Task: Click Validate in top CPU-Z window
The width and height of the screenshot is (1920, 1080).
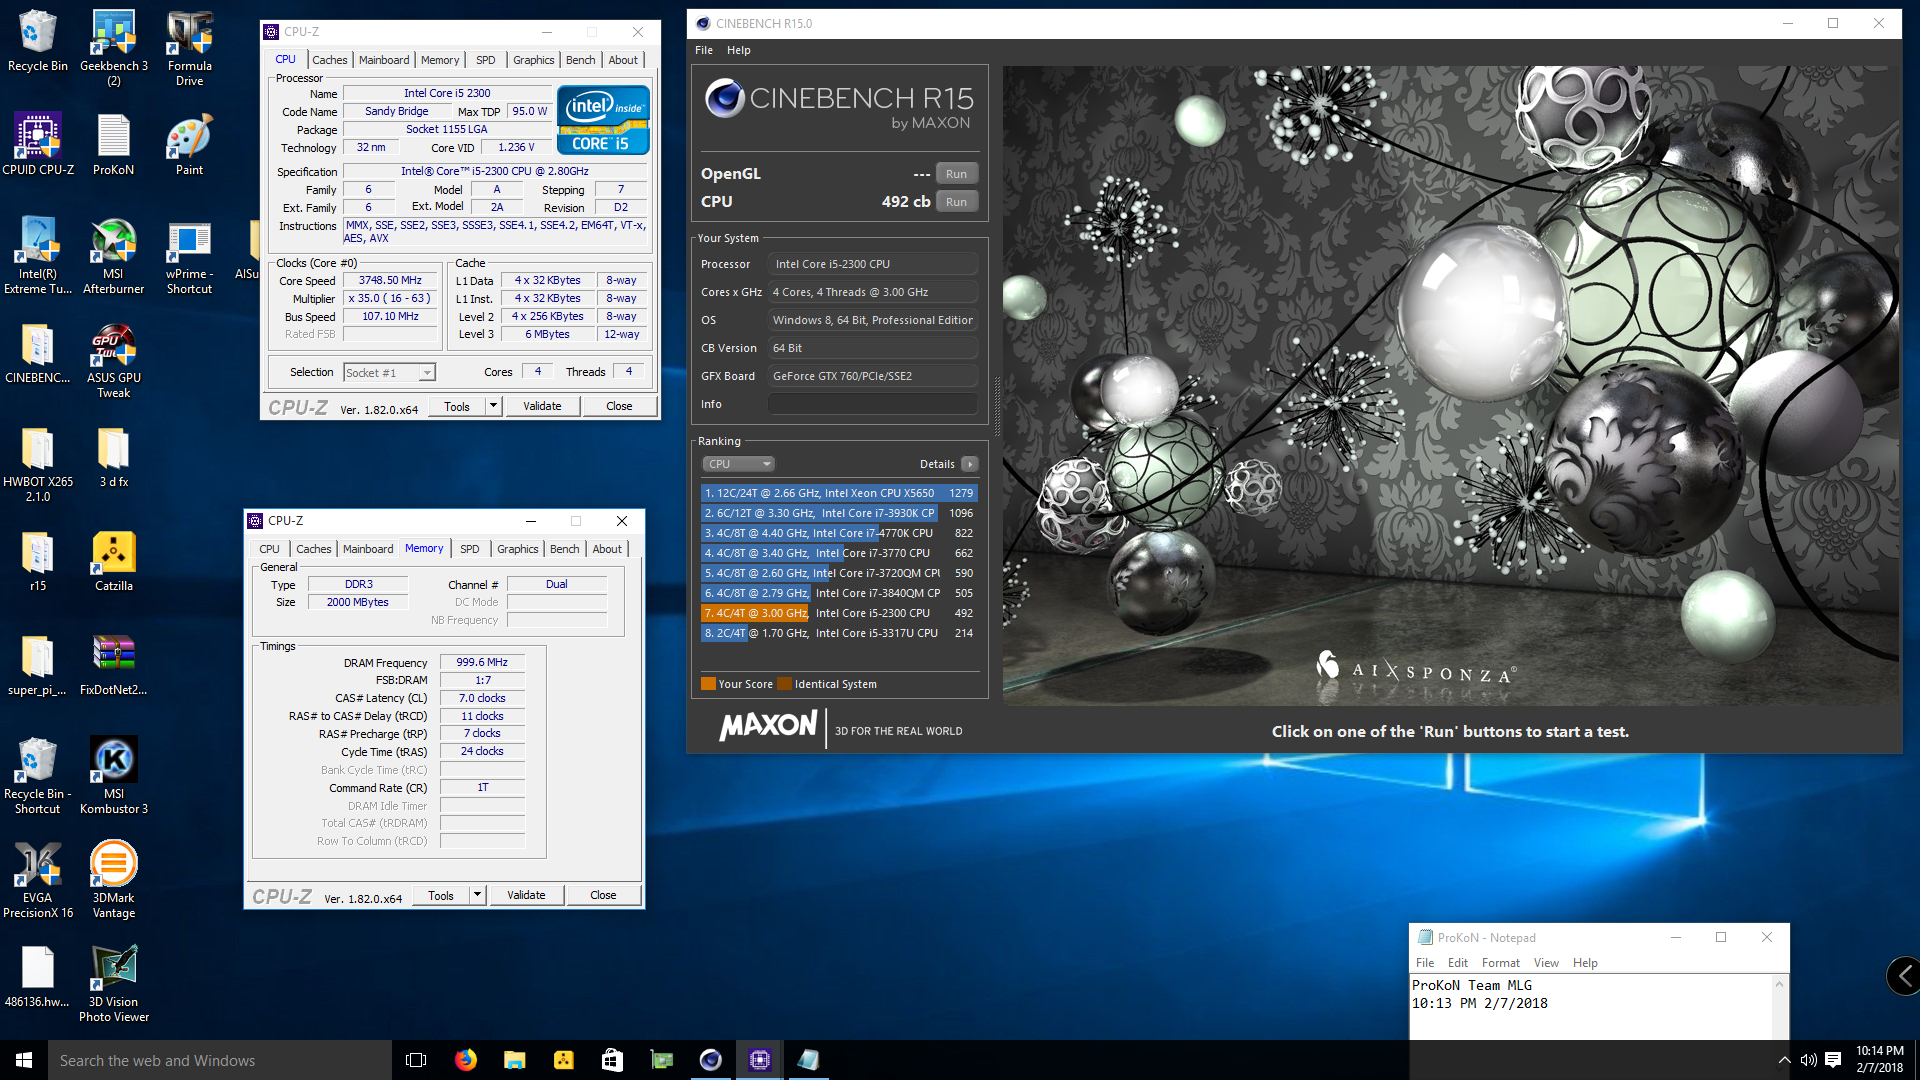Action: 542,406
